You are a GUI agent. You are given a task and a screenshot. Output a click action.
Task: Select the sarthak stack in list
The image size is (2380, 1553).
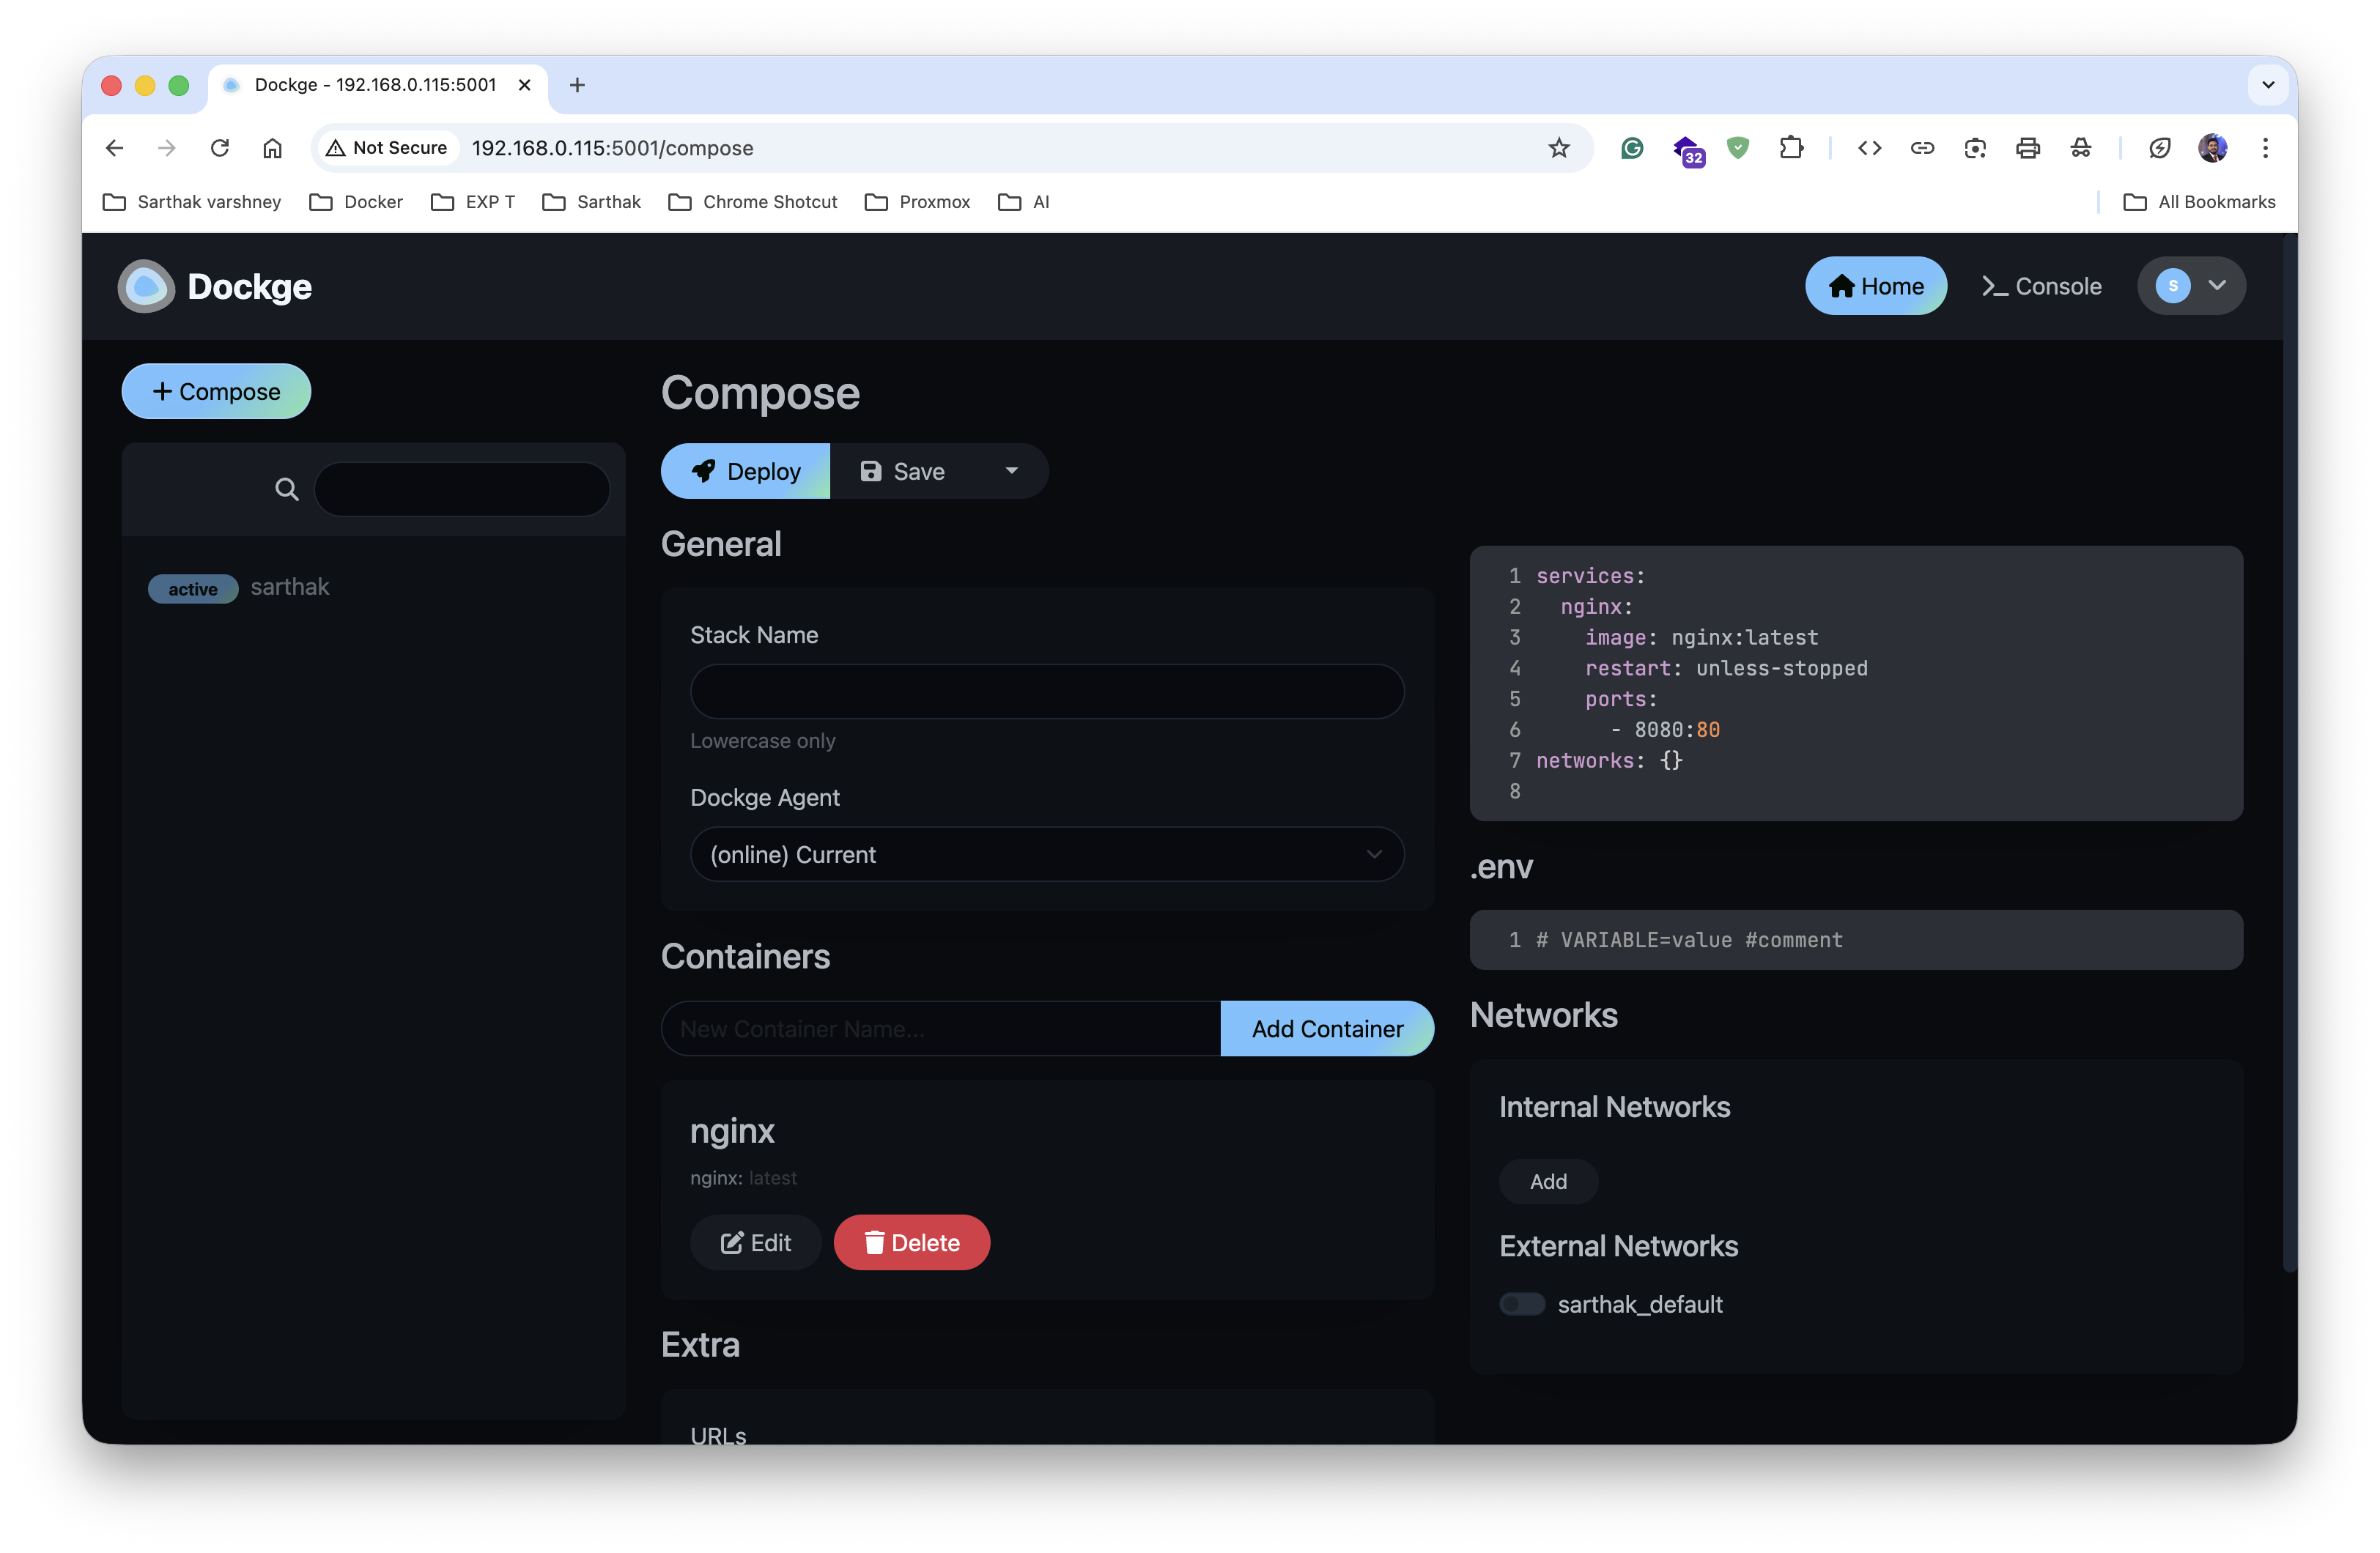tap(289, 587)
